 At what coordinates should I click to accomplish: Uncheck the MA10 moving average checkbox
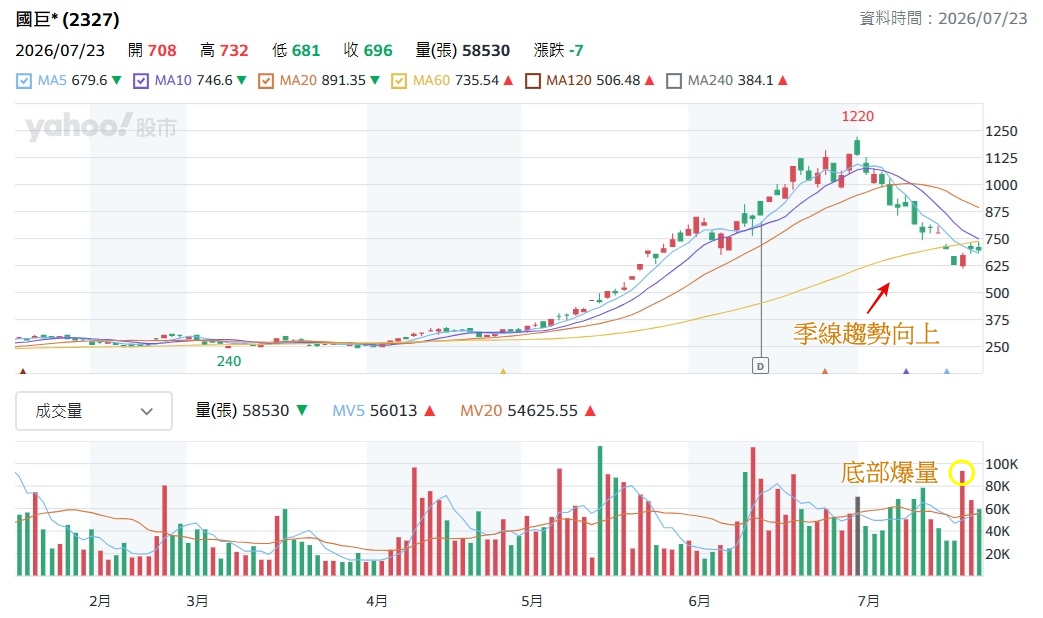click(x=141, y=81)
